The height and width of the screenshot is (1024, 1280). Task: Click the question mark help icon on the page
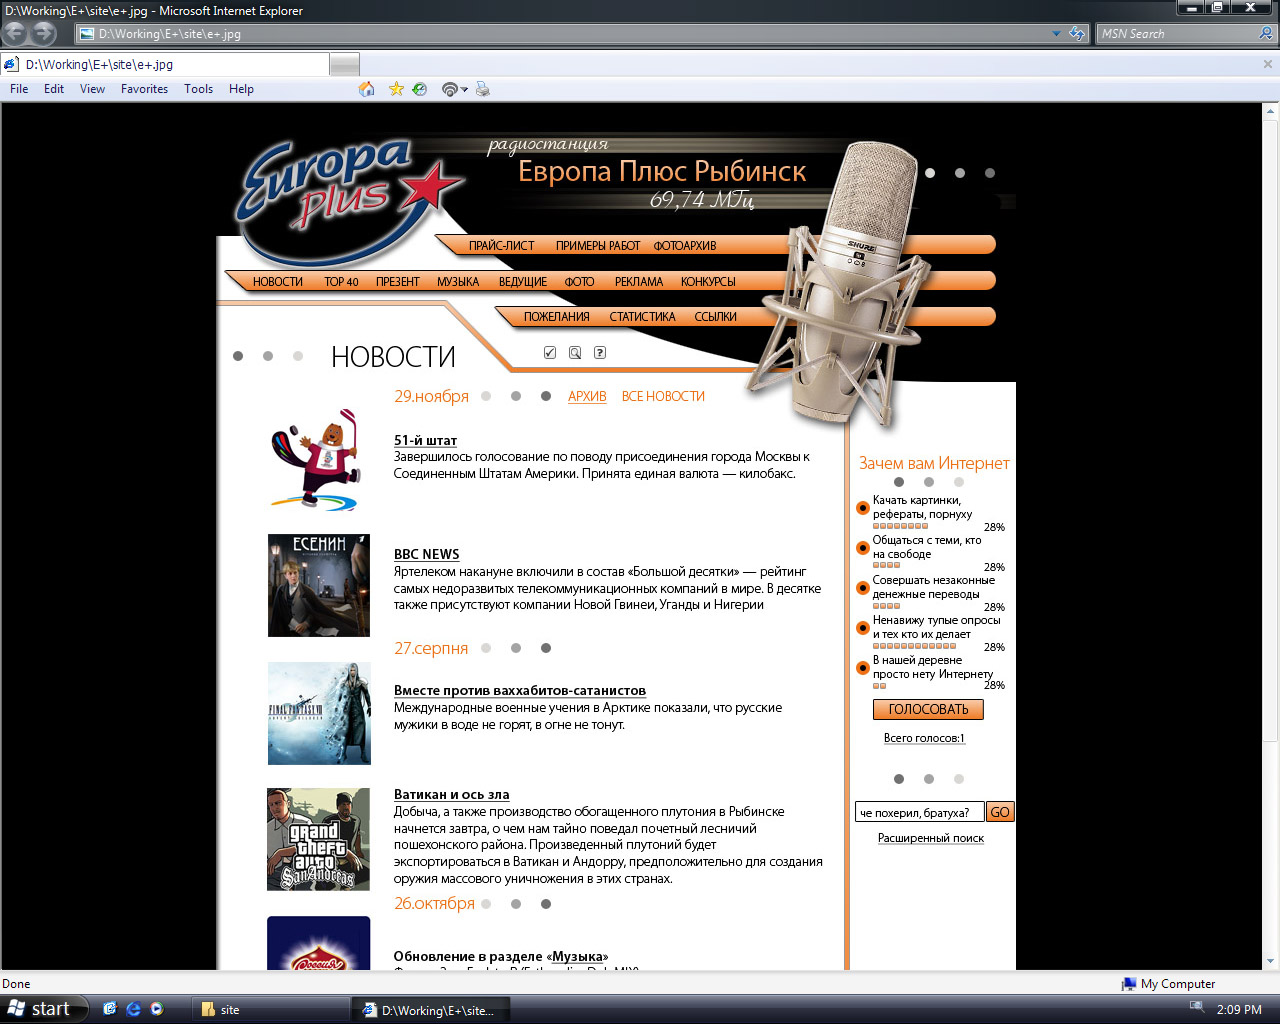tap(600, 353)
